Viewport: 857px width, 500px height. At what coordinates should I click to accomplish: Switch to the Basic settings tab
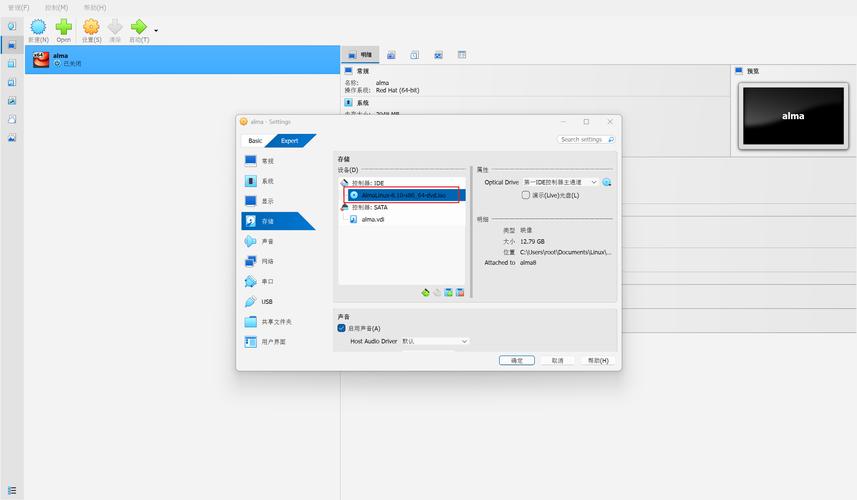[x=255, y=141]
